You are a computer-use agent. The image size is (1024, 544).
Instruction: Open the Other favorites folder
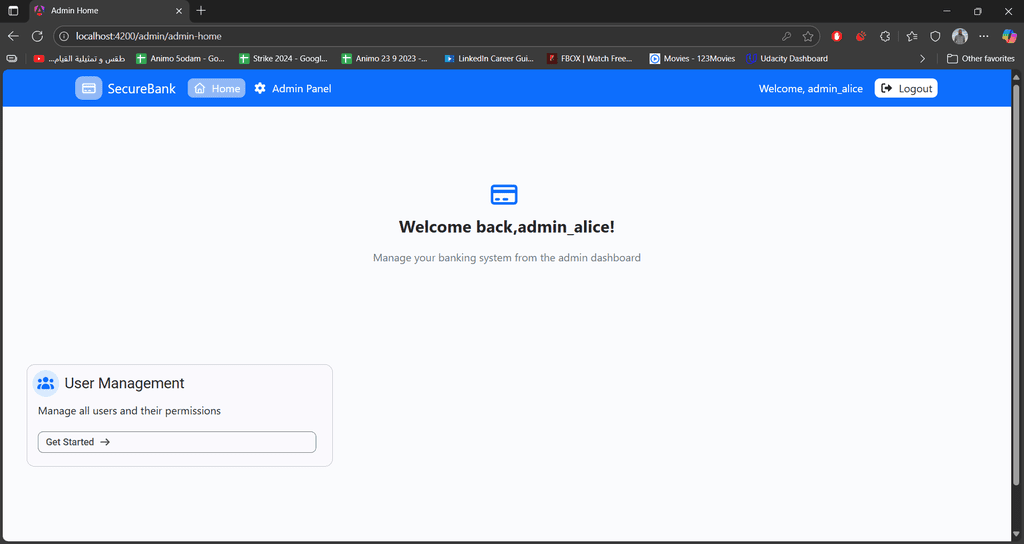coord(981,59)
